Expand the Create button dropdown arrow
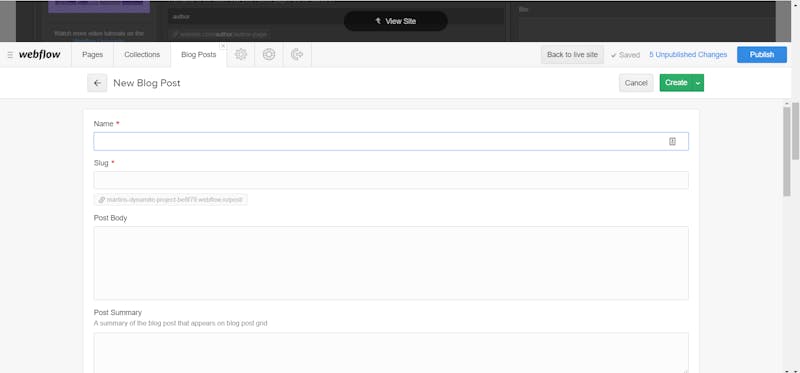The width and height of the screenshot is (800, 373). 698,83
